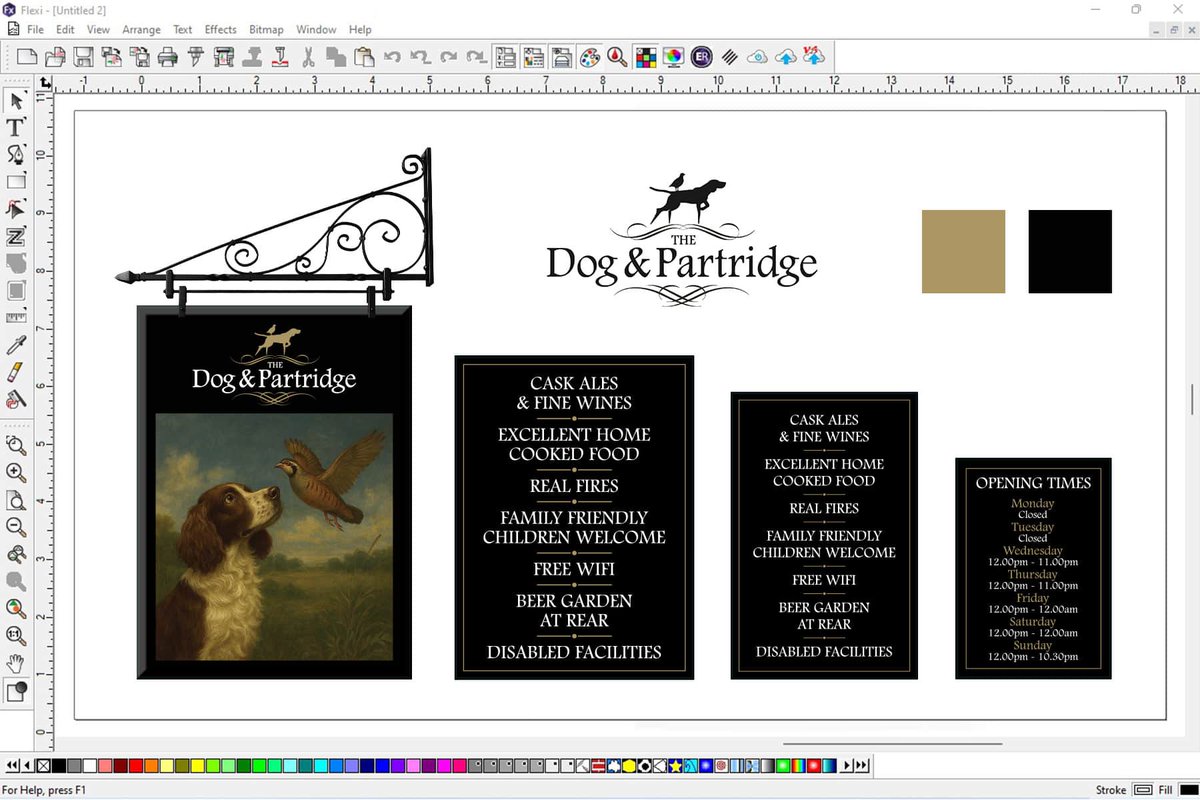Click the Save icon in toolbar
1200x800 pixels.
pos(83,57)
